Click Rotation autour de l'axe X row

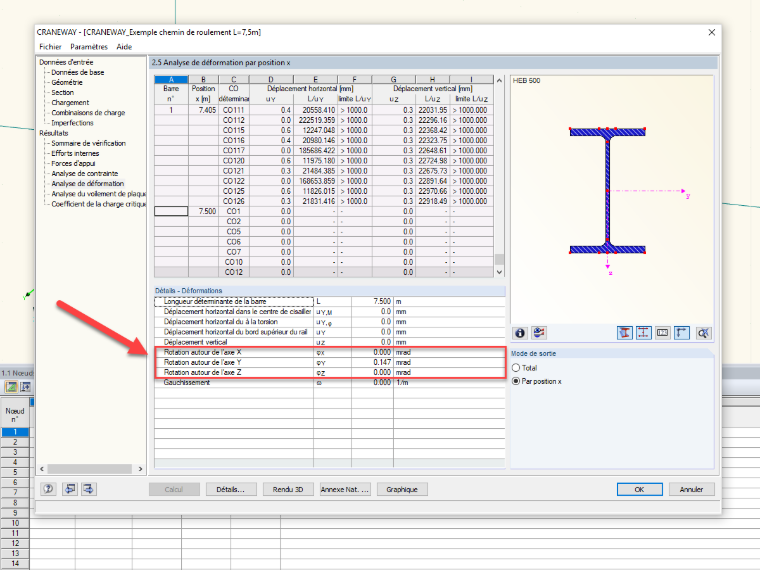click(330, 352)
